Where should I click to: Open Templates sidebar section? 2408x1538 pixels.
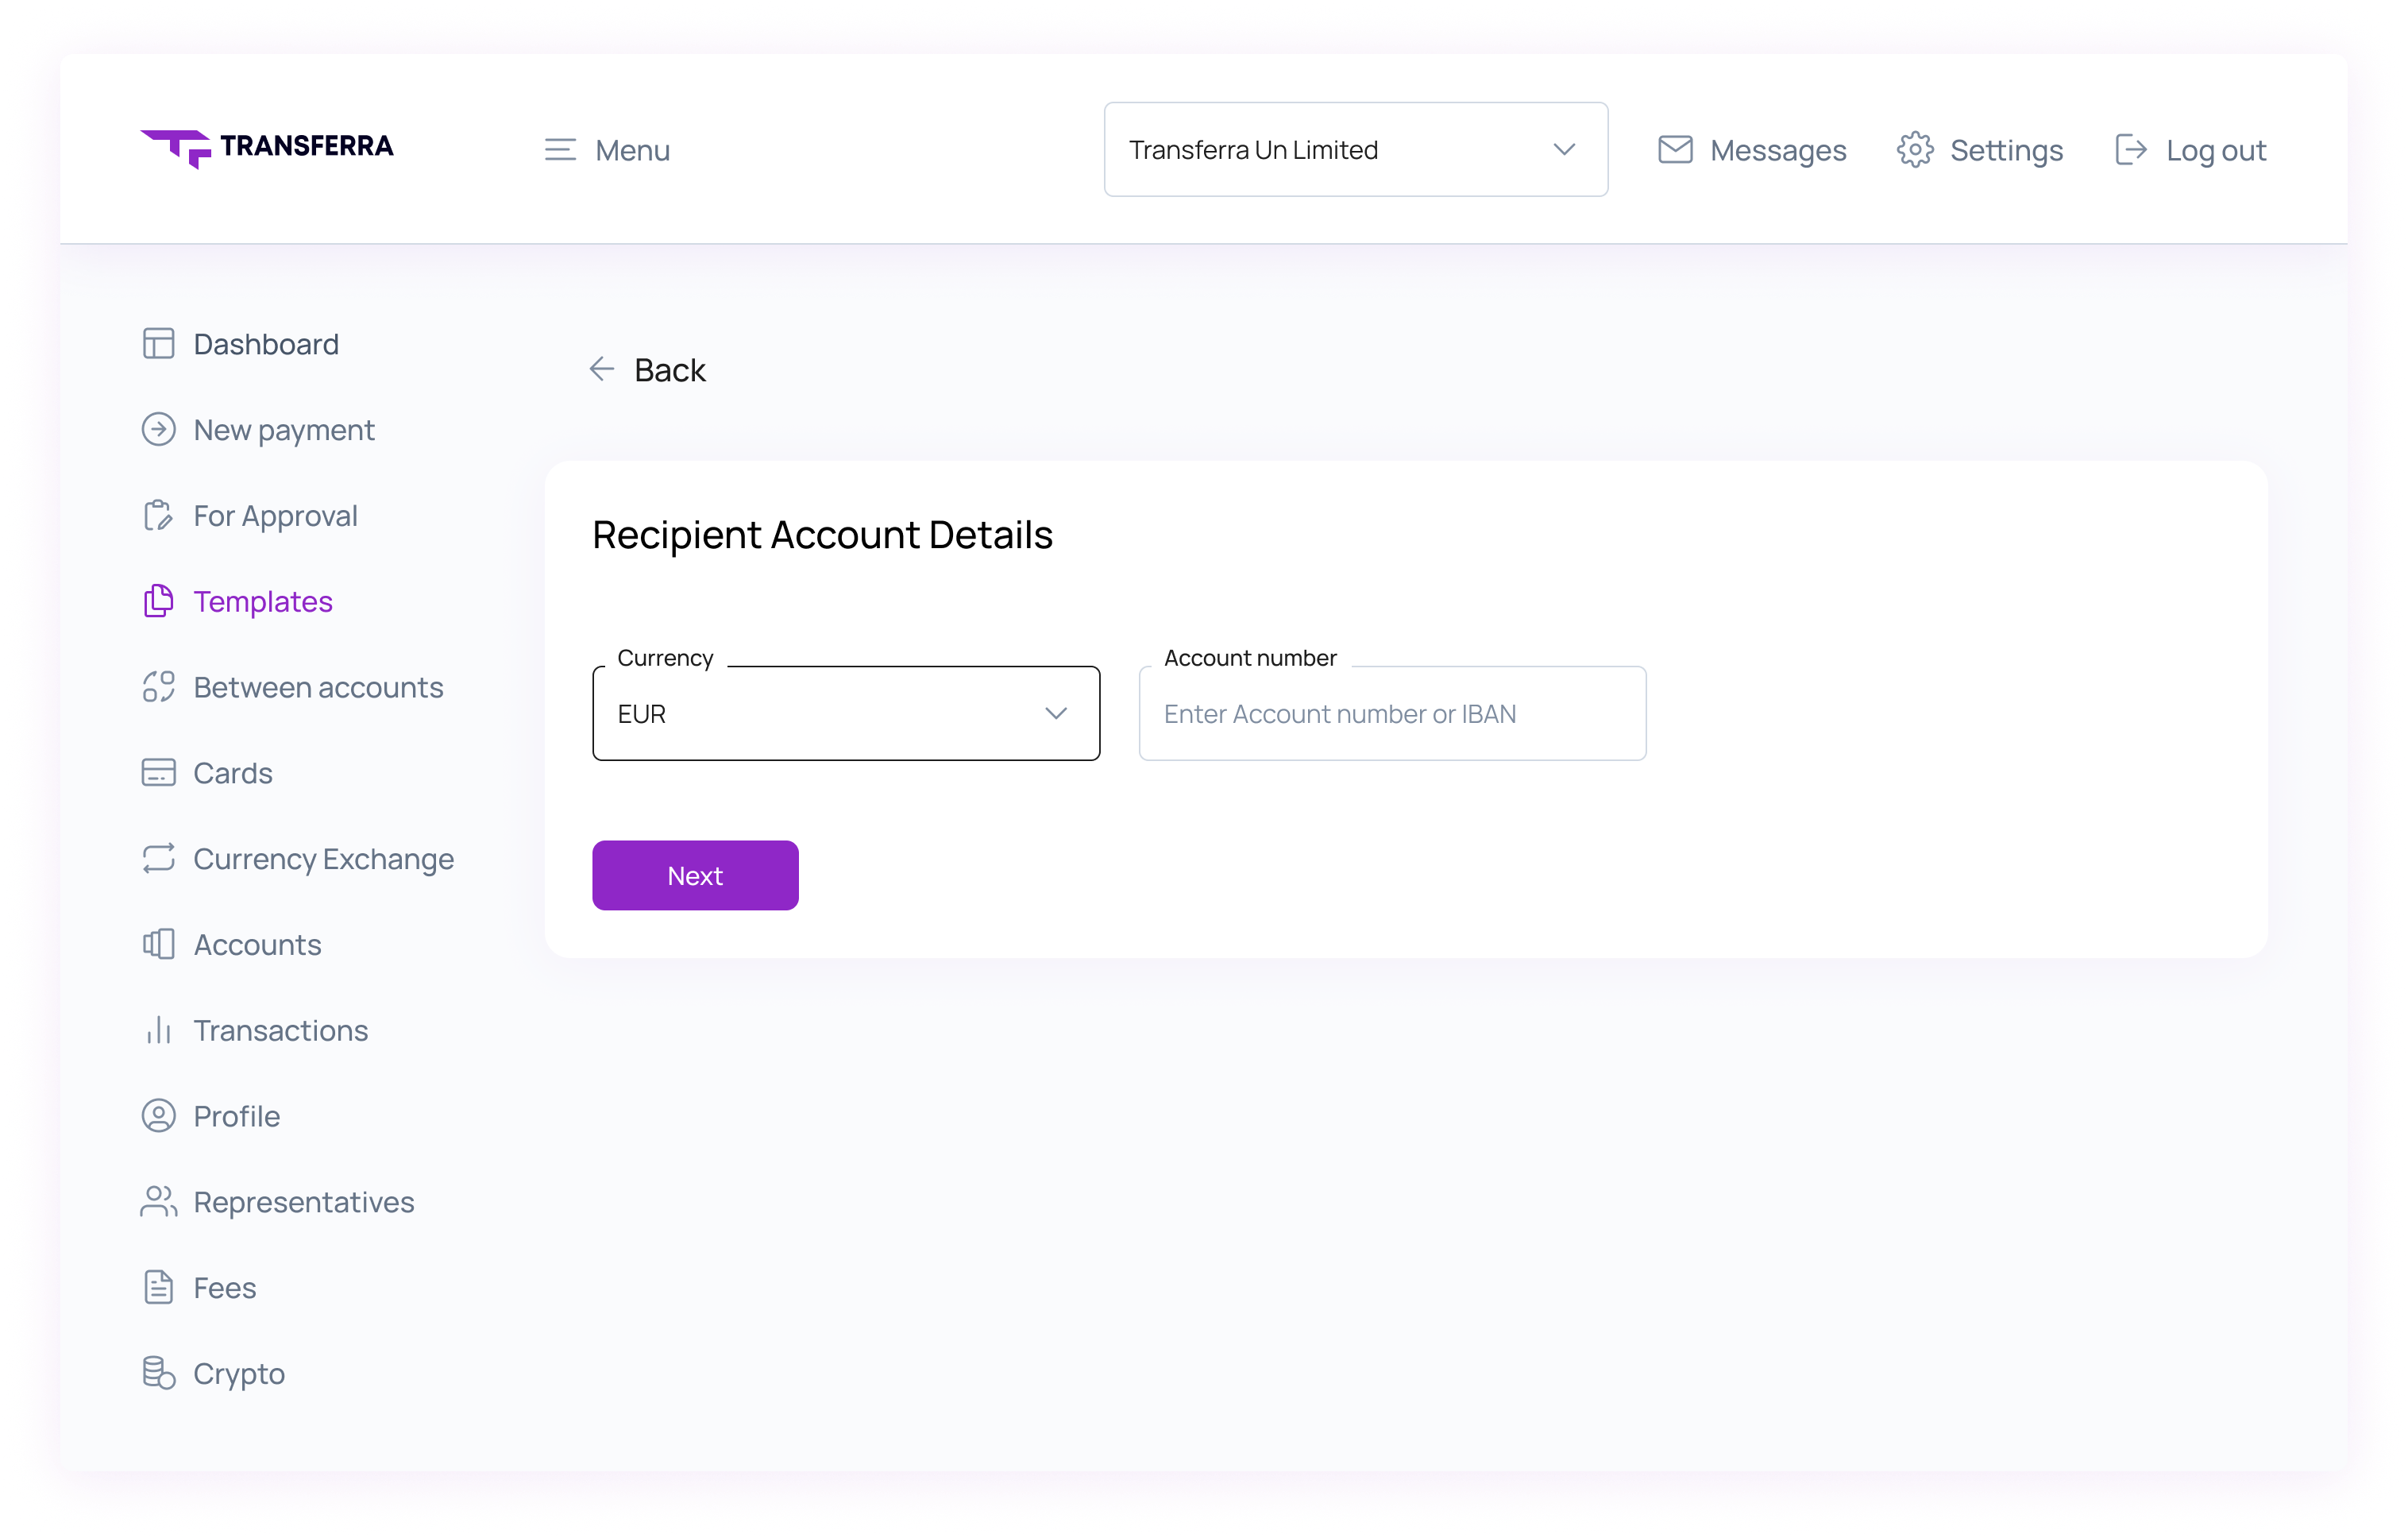pyautogui.click(x=237, y=602)
